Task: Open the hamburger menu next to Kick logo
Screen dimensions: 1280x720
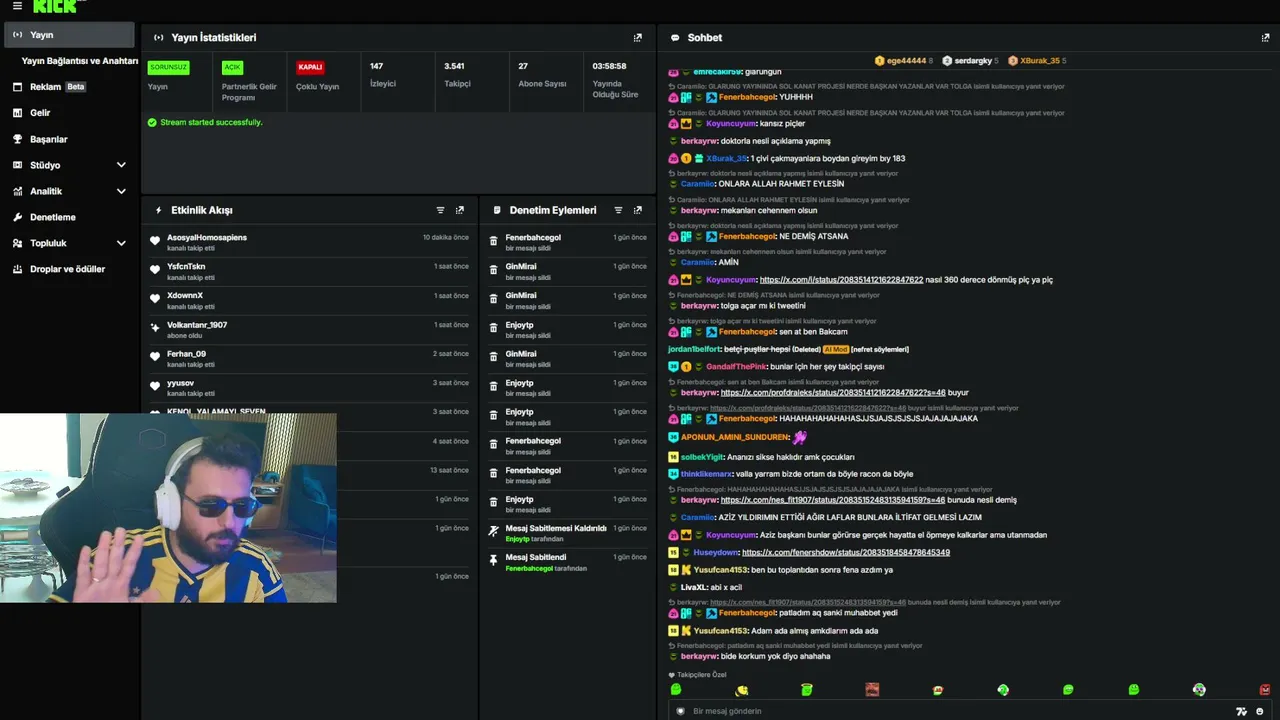Action: 17,6
